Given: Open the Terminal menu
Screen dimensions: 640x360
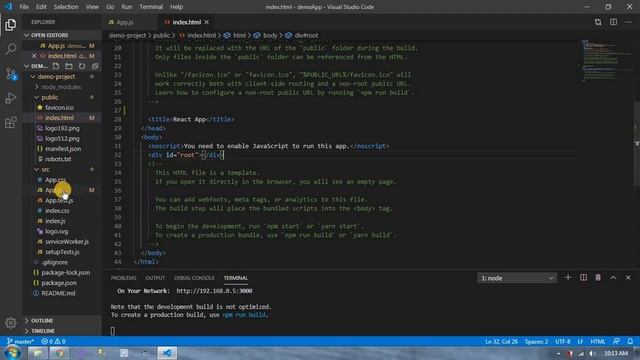Looking at the screenshot, I should (x=151, y=7).
